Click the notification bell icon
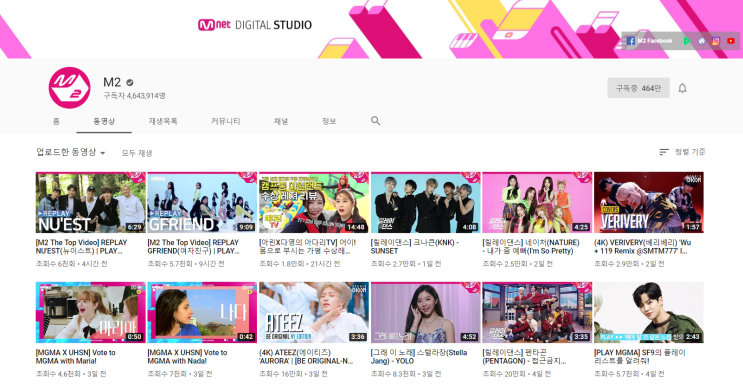The height and width of the screenshot is (384, 743). [682, 88]
